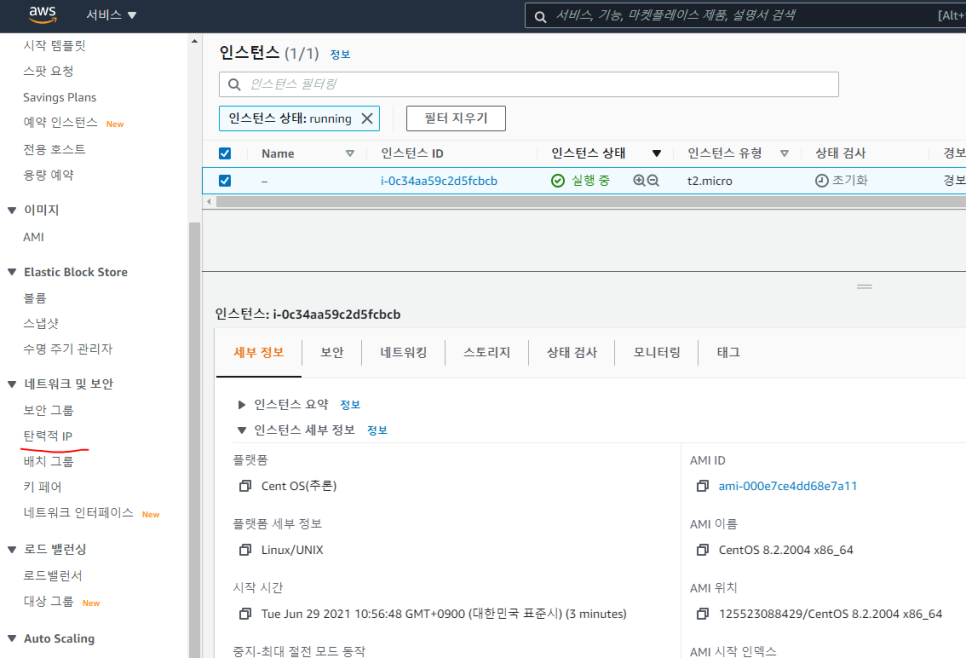Collapse the 로드 밸런싱 sidebar section
The height and width of the screenshot is (658, 966).
12,549
